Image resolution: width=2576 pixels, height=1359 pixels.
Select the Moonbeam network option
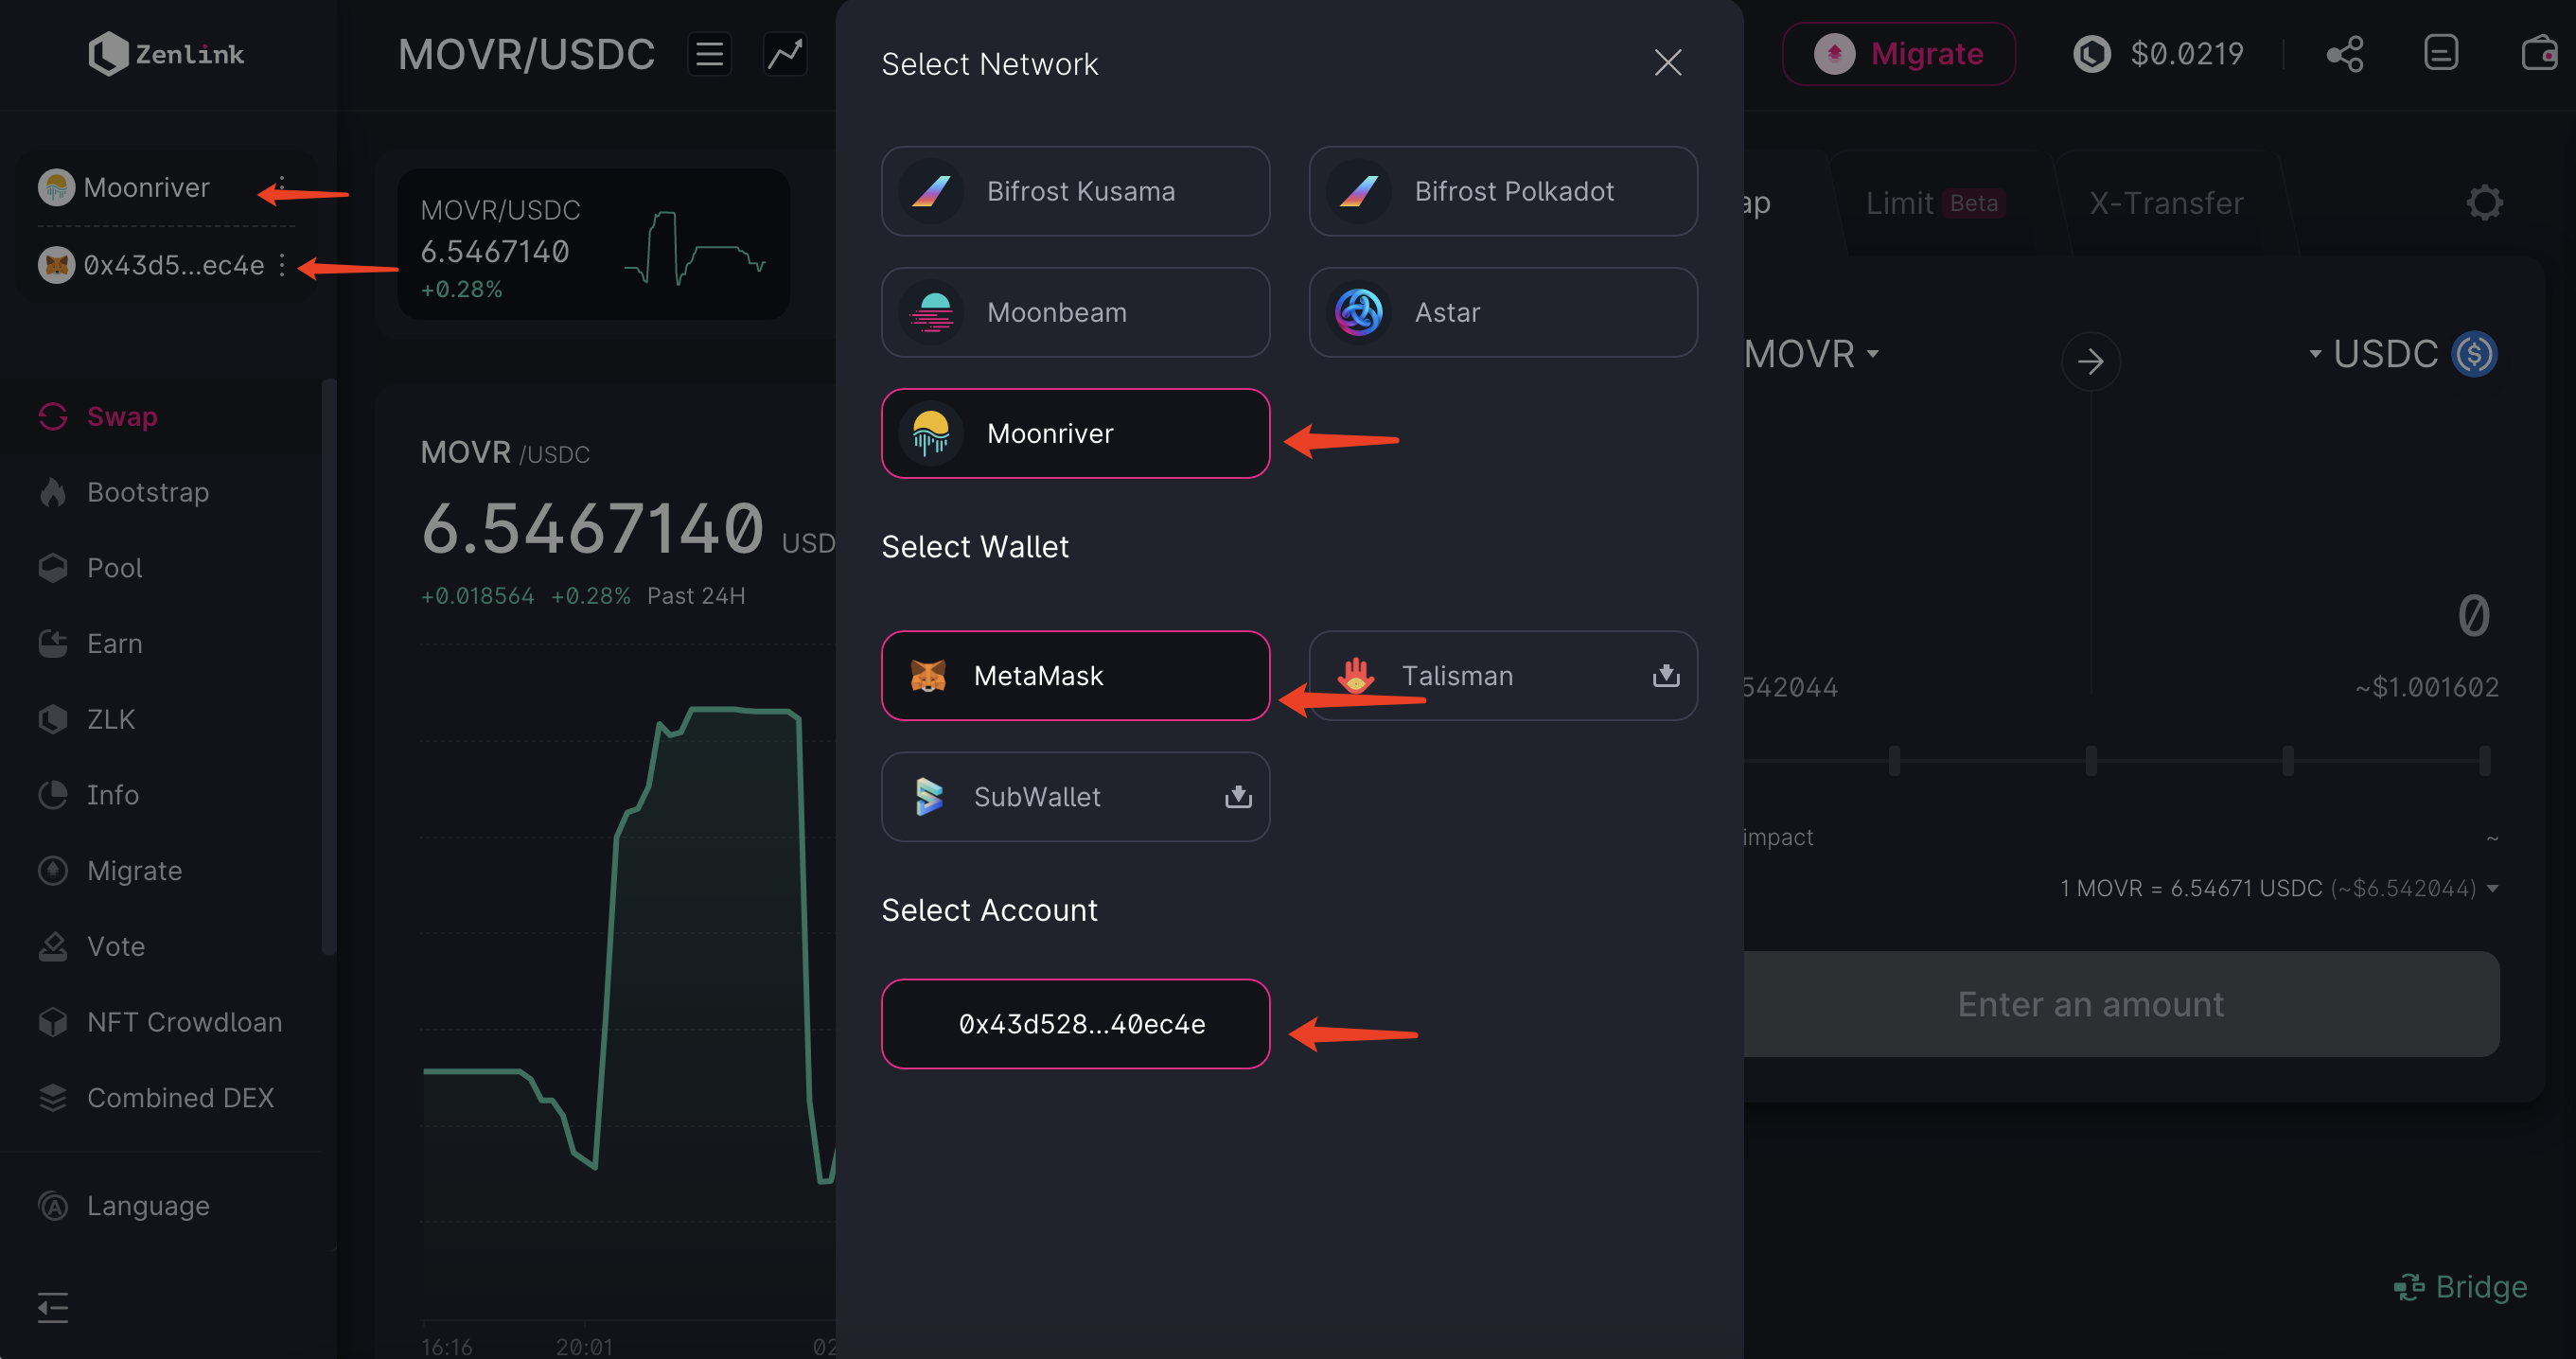1075,312
